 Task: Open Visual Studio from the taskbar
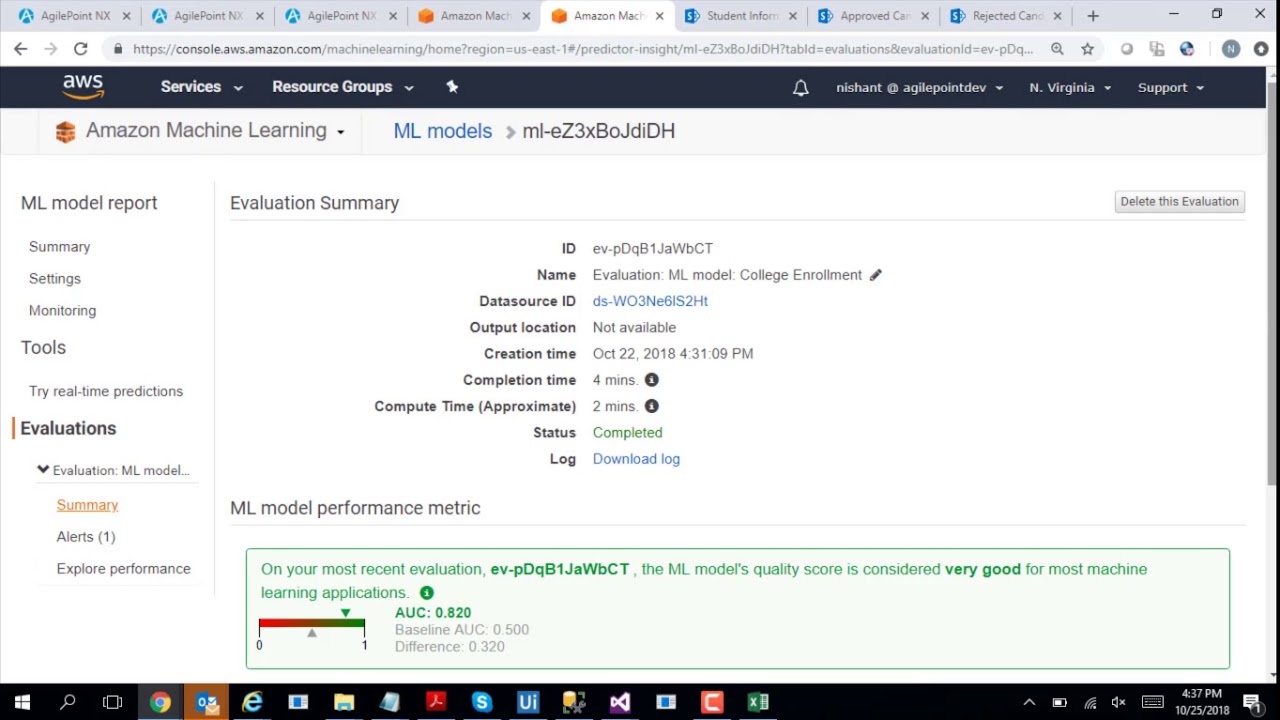pyautogui.click(x=620, y=702)
